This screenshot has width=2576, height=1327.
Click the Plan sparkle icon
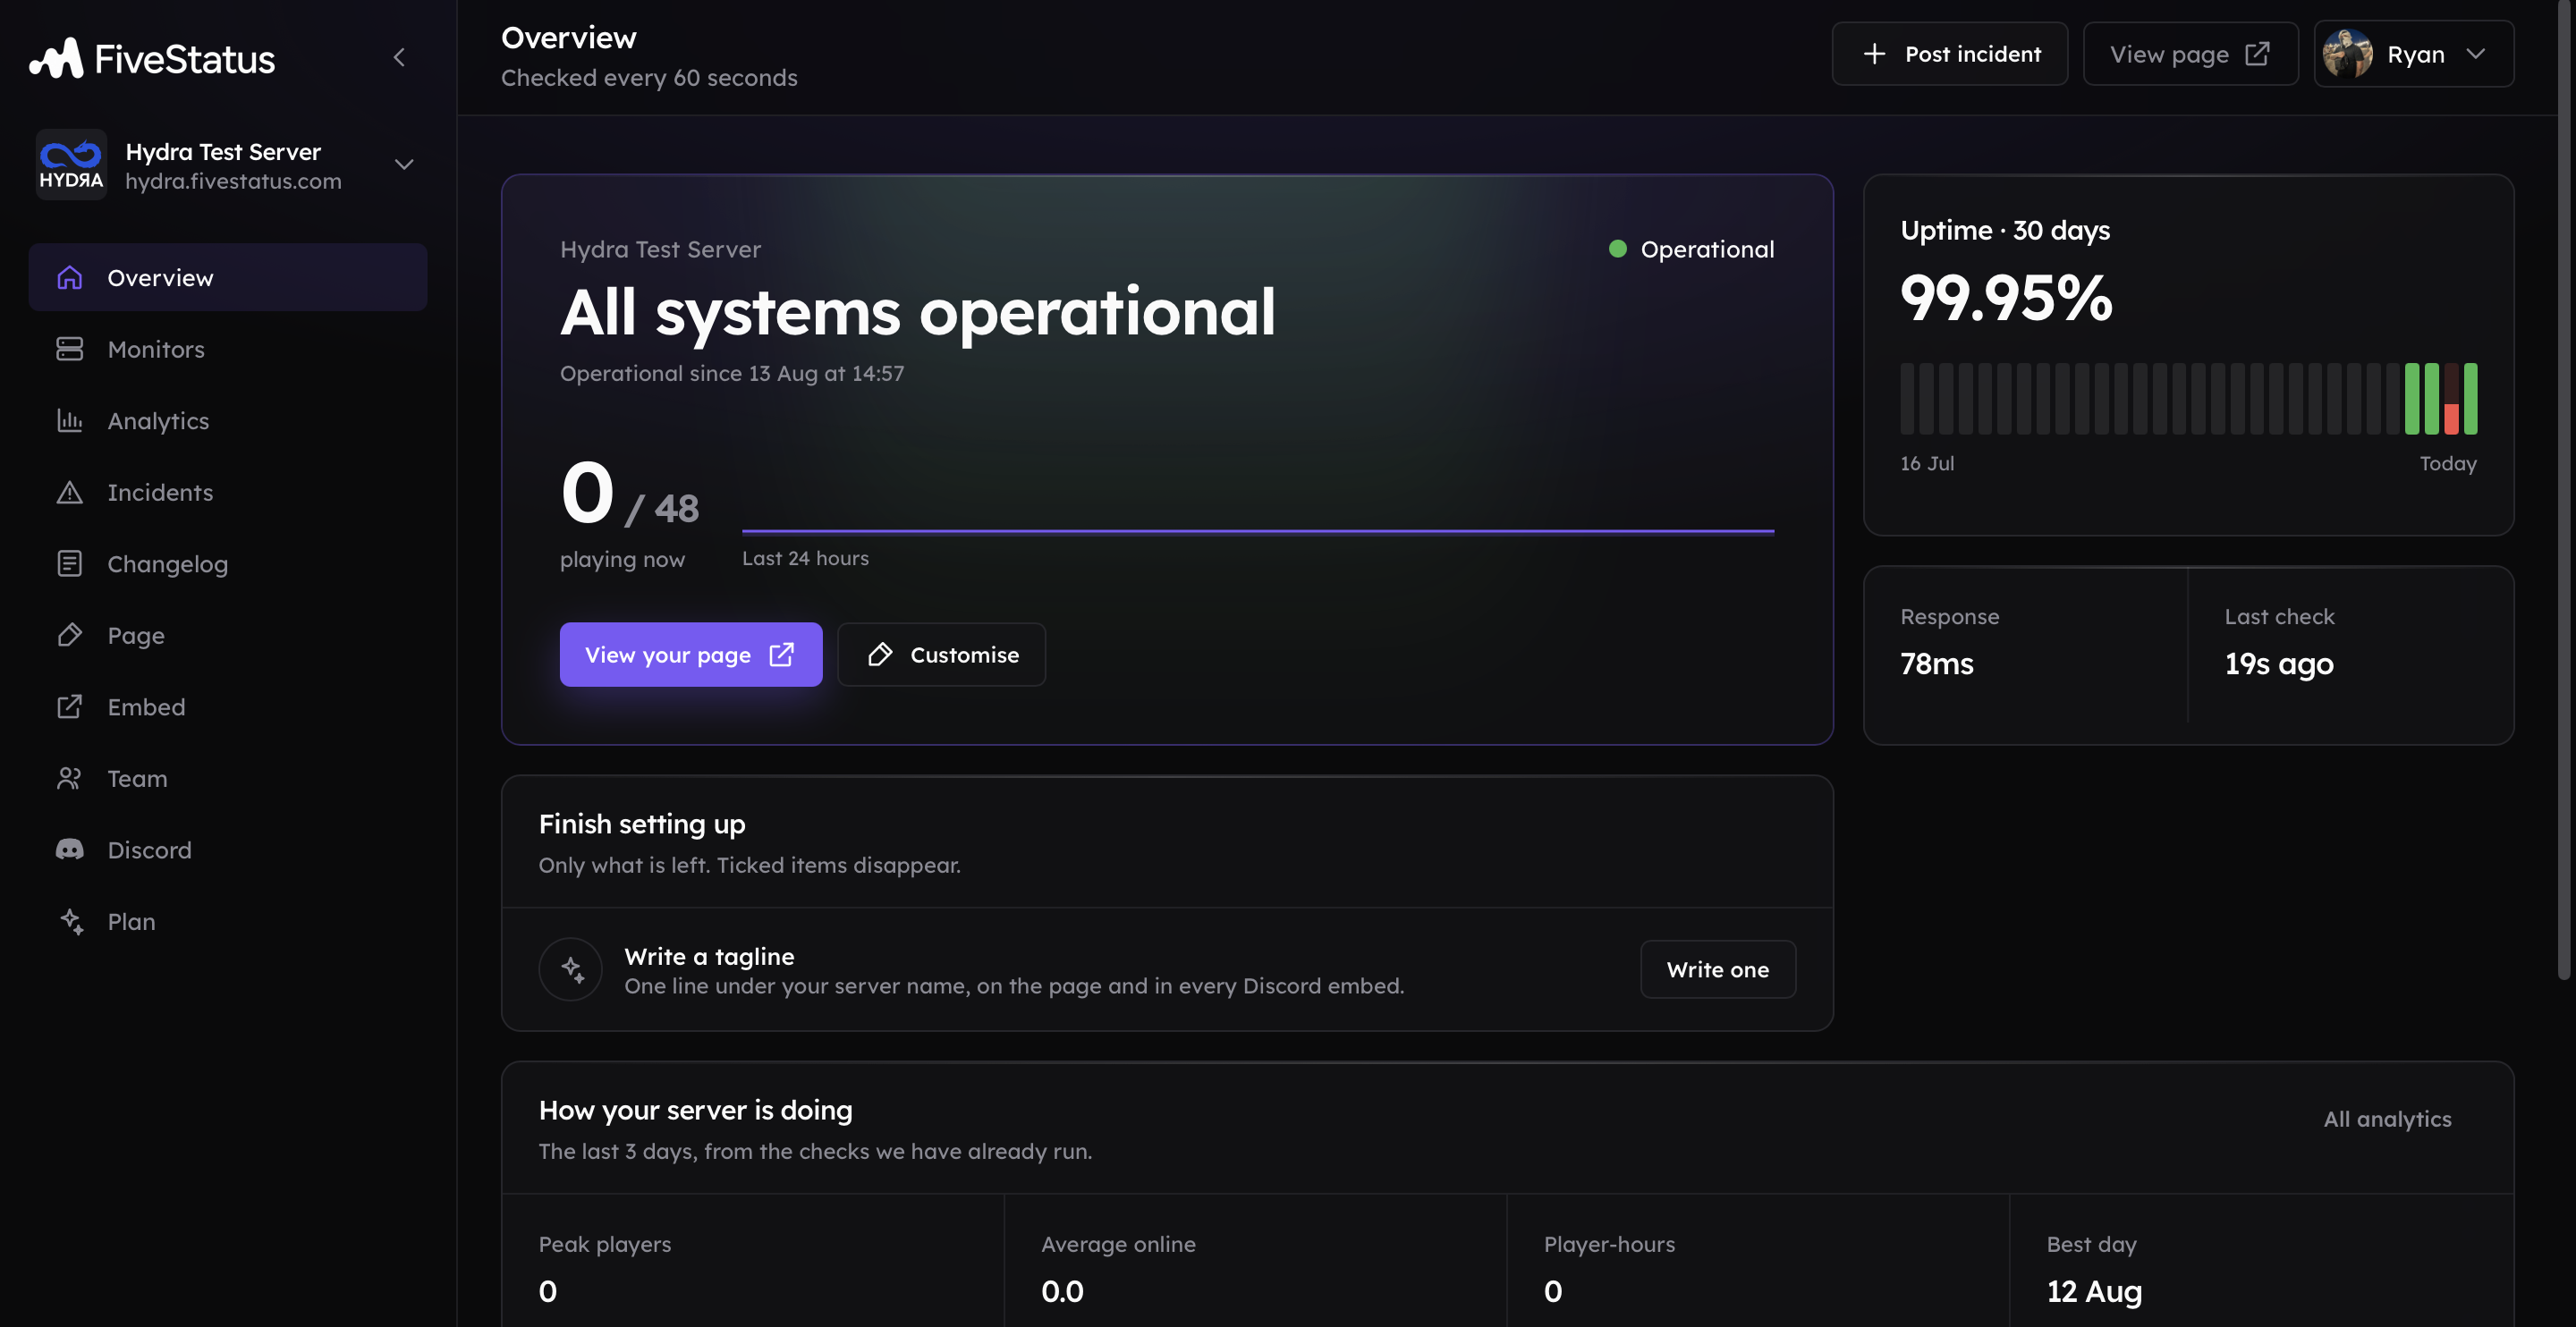(71, 921)
